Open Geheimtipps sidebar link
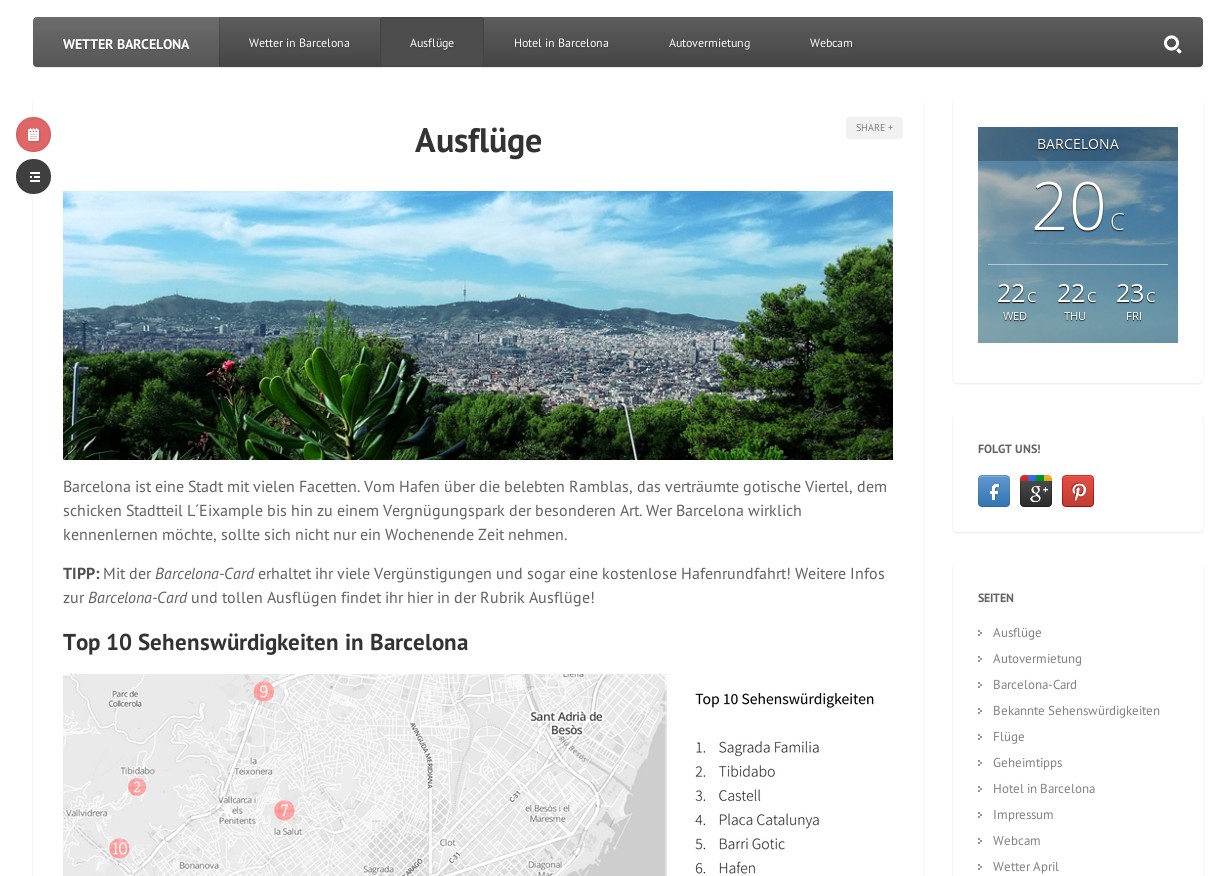1223x876 pixels. (1028, 763)
